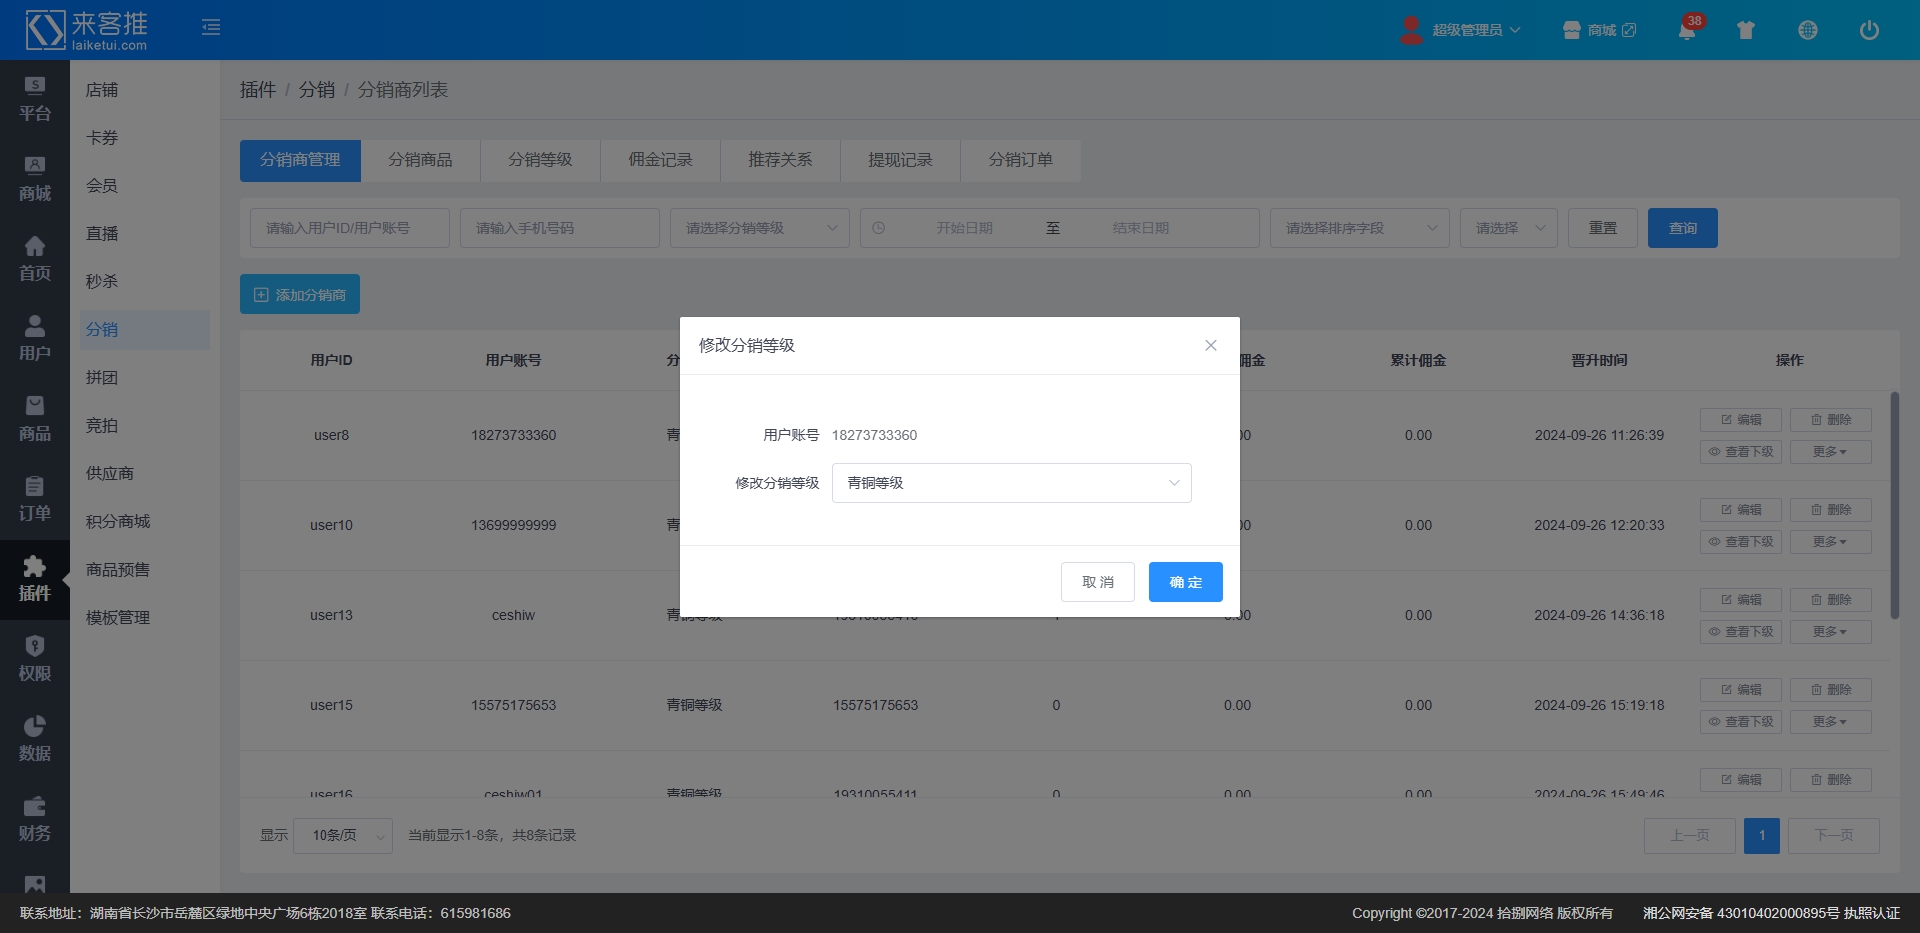The image size is (1920, 933).
Task: Expand the 青铜等级 level dropdown
Action: 1011,483
